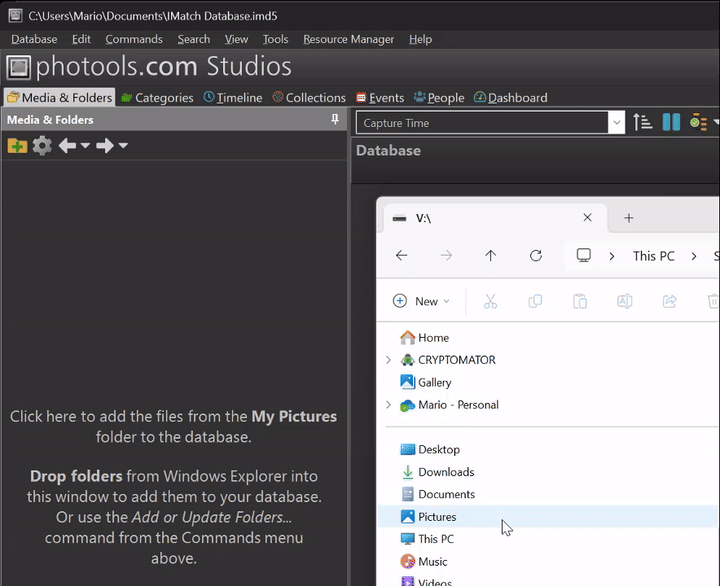Expand the CRYPTOMATOR tree node

[388, 360]
